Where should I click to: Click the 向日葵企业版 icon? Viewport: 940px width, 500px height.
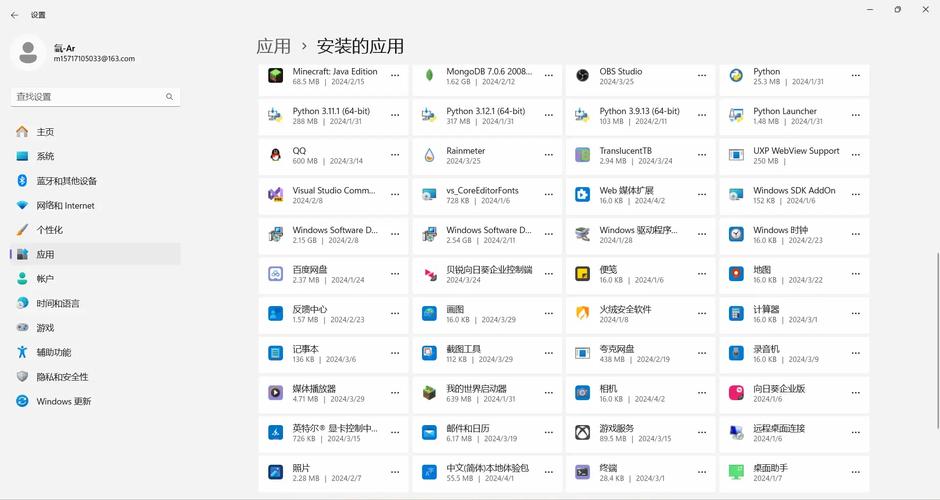736,393
